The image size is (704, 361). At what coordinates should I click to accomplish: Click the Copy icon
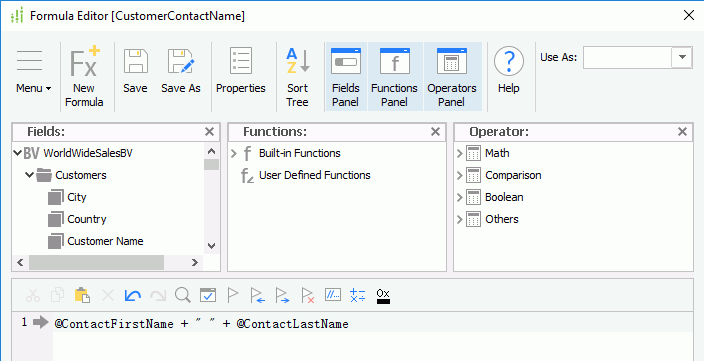57,295
